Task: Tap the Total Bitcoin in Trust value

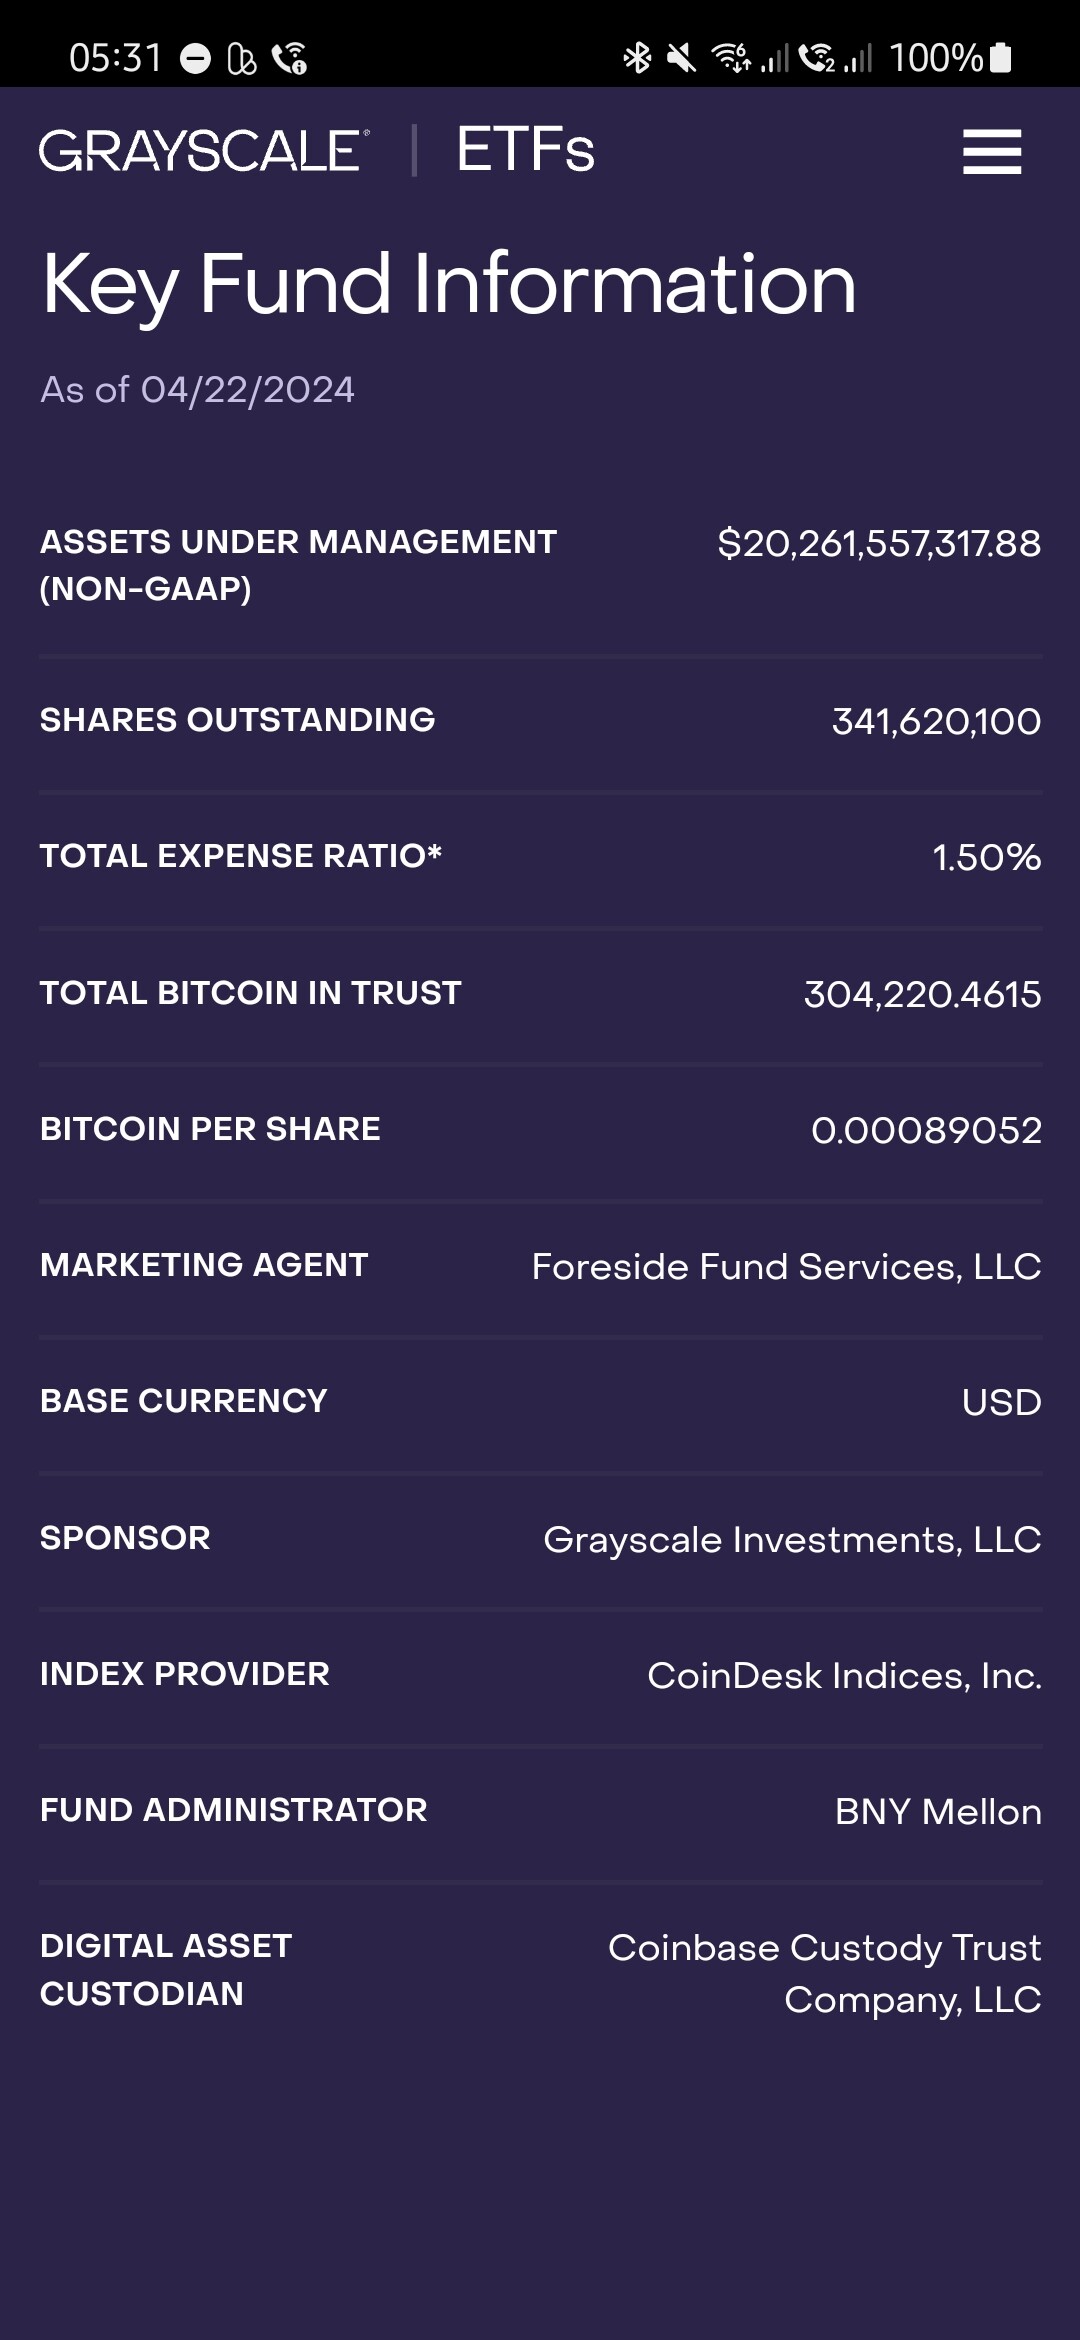Action: click(x=922, y=995)
